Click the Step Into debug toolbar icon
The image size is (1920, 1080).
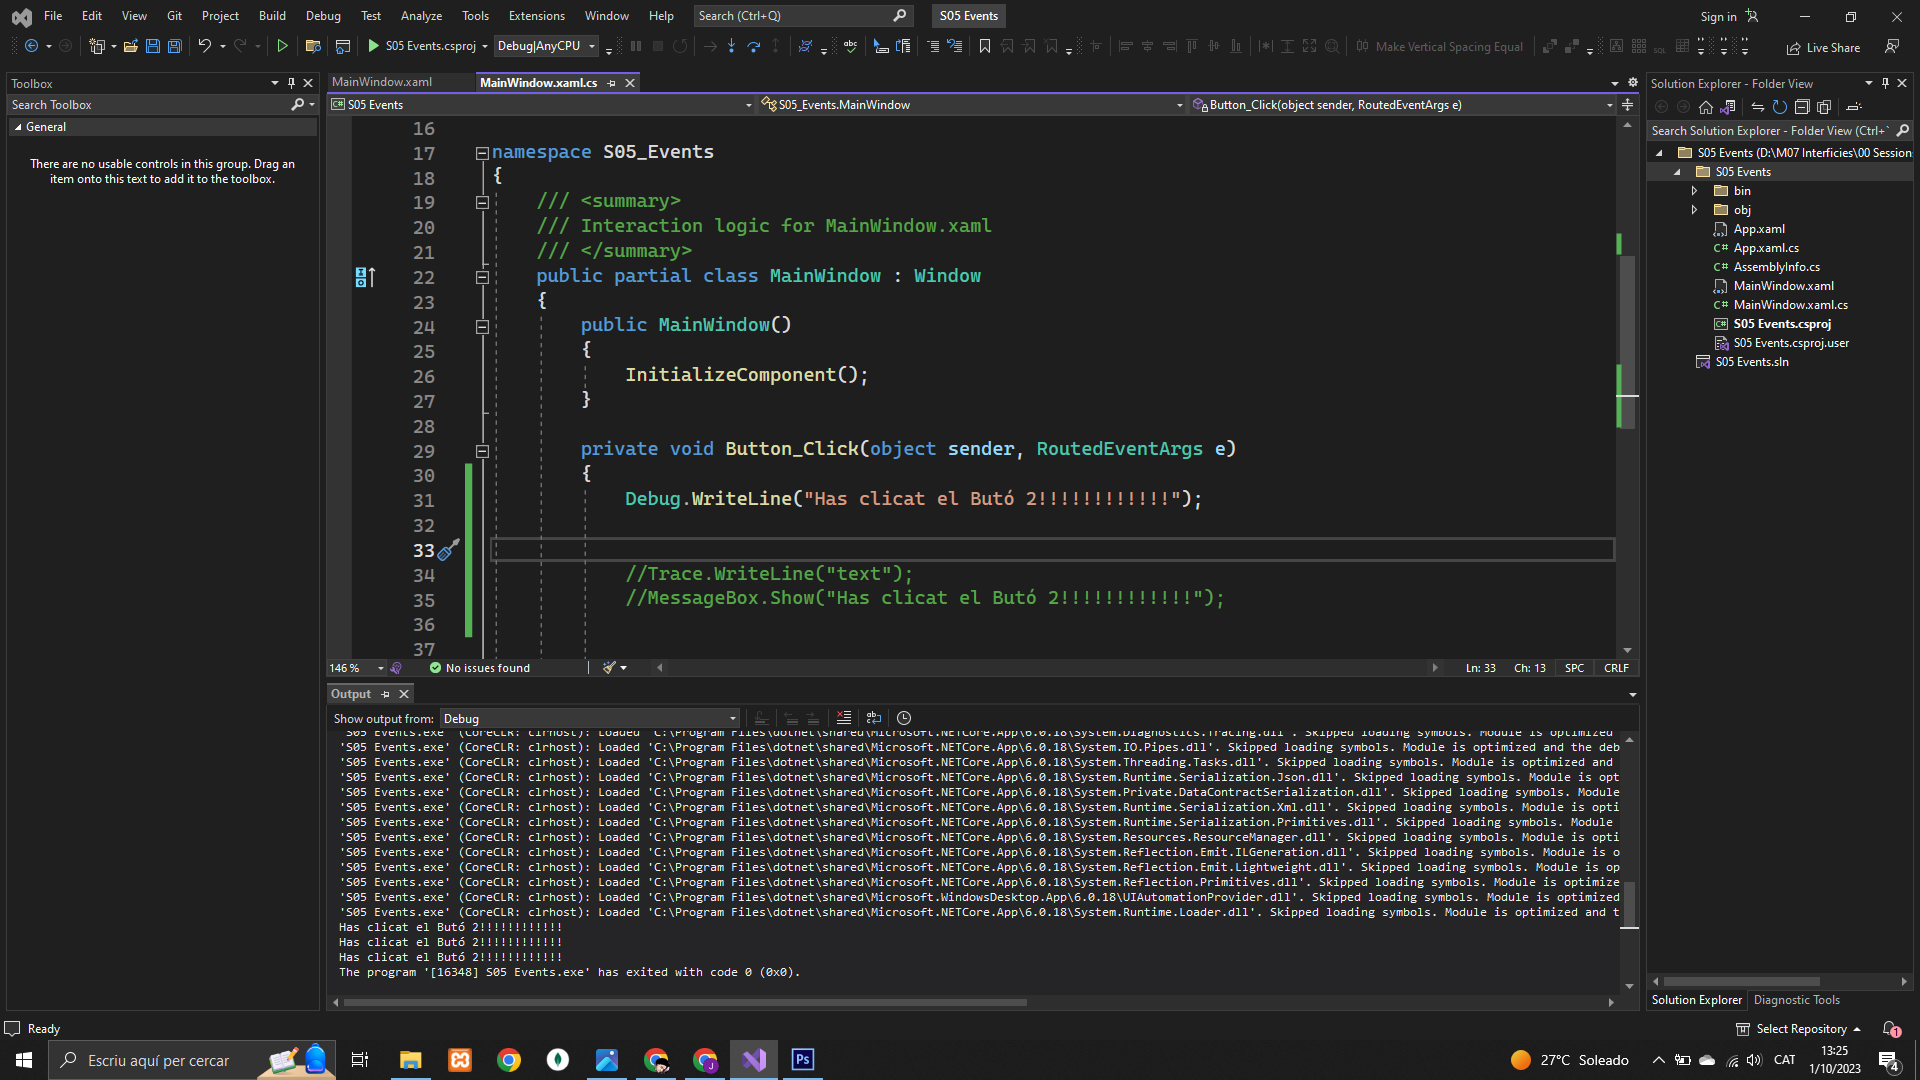click(731, 46)
